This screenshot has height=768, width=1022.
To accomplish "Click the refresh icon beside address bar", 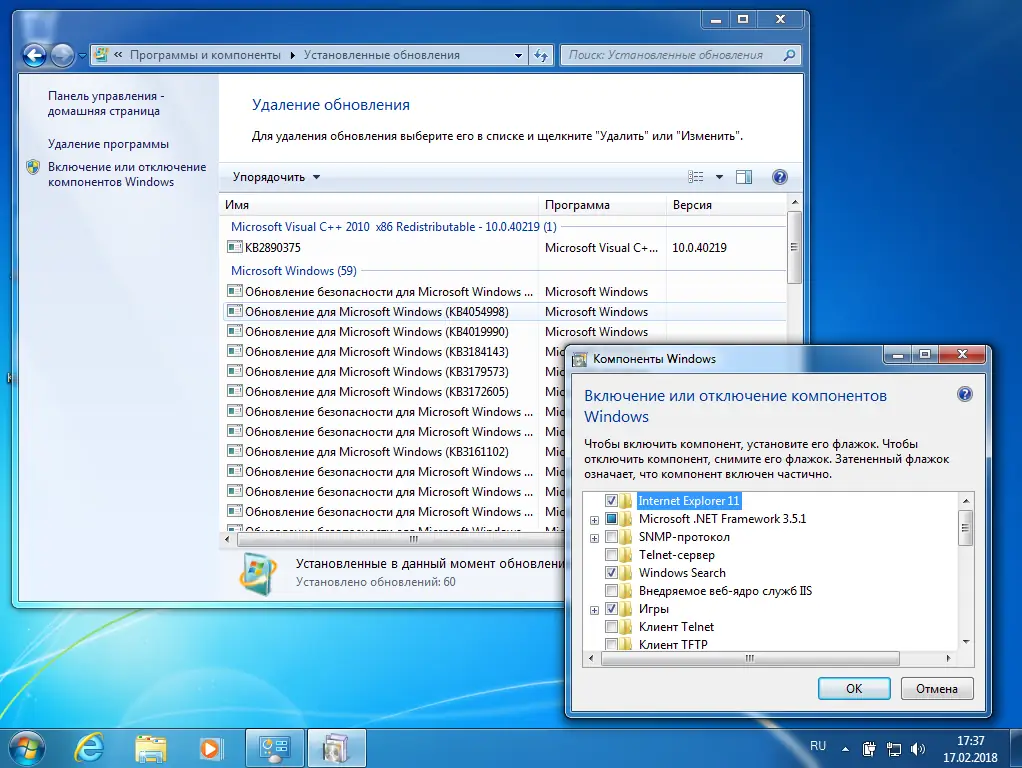I will click(x=541, y=55).
